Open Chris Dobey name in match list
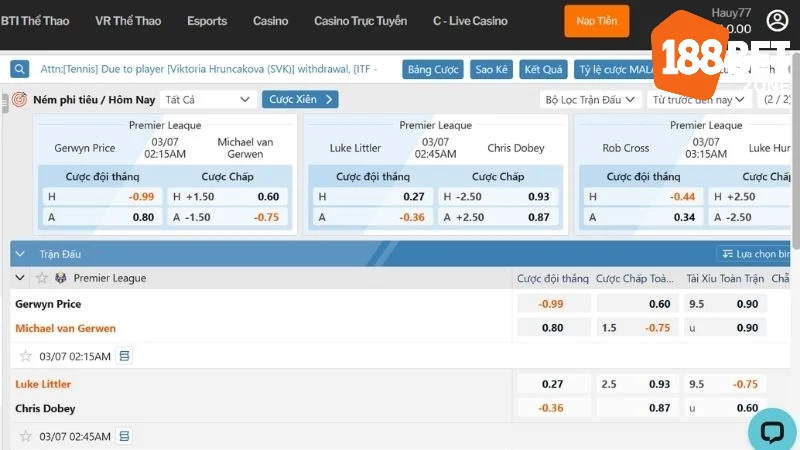 pos(45,409)
